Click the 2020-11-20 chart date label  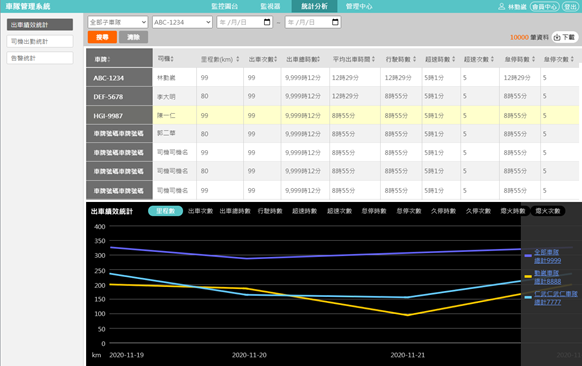point(249,355)
